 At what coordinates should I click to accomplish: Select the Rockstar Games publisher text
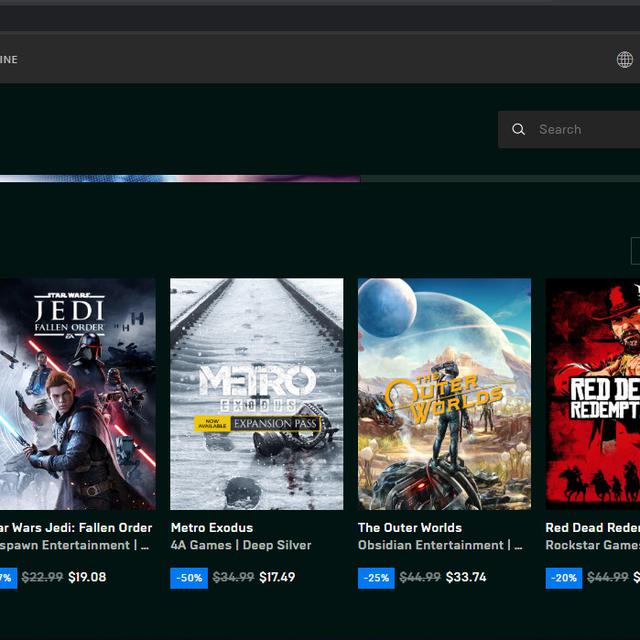[x=593, y=545]
